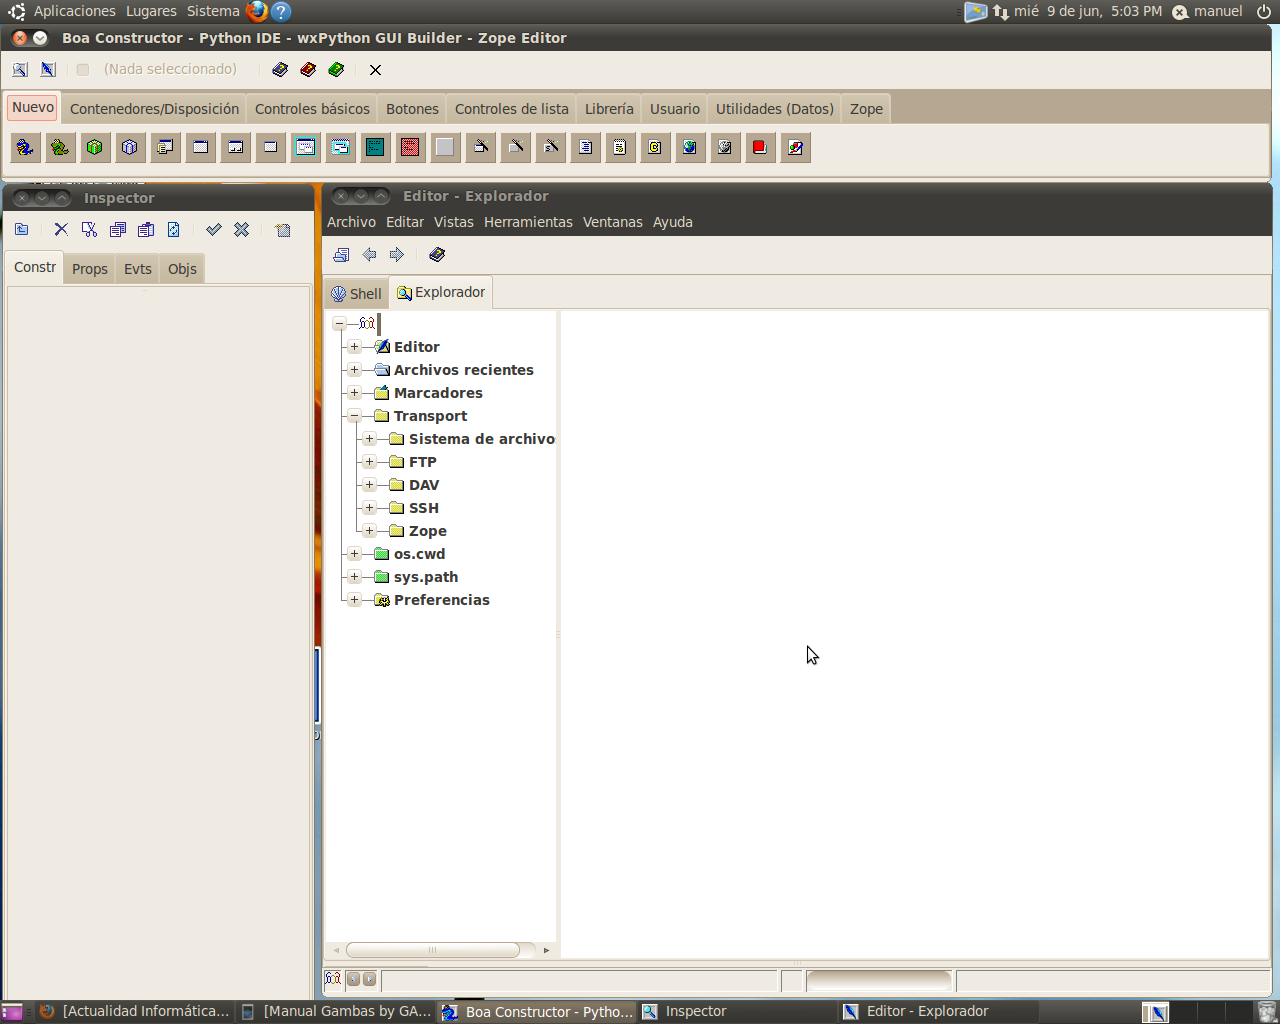Expand the Editor tree node
This screenshot has width=1280, height=1024.
point(354,347)
